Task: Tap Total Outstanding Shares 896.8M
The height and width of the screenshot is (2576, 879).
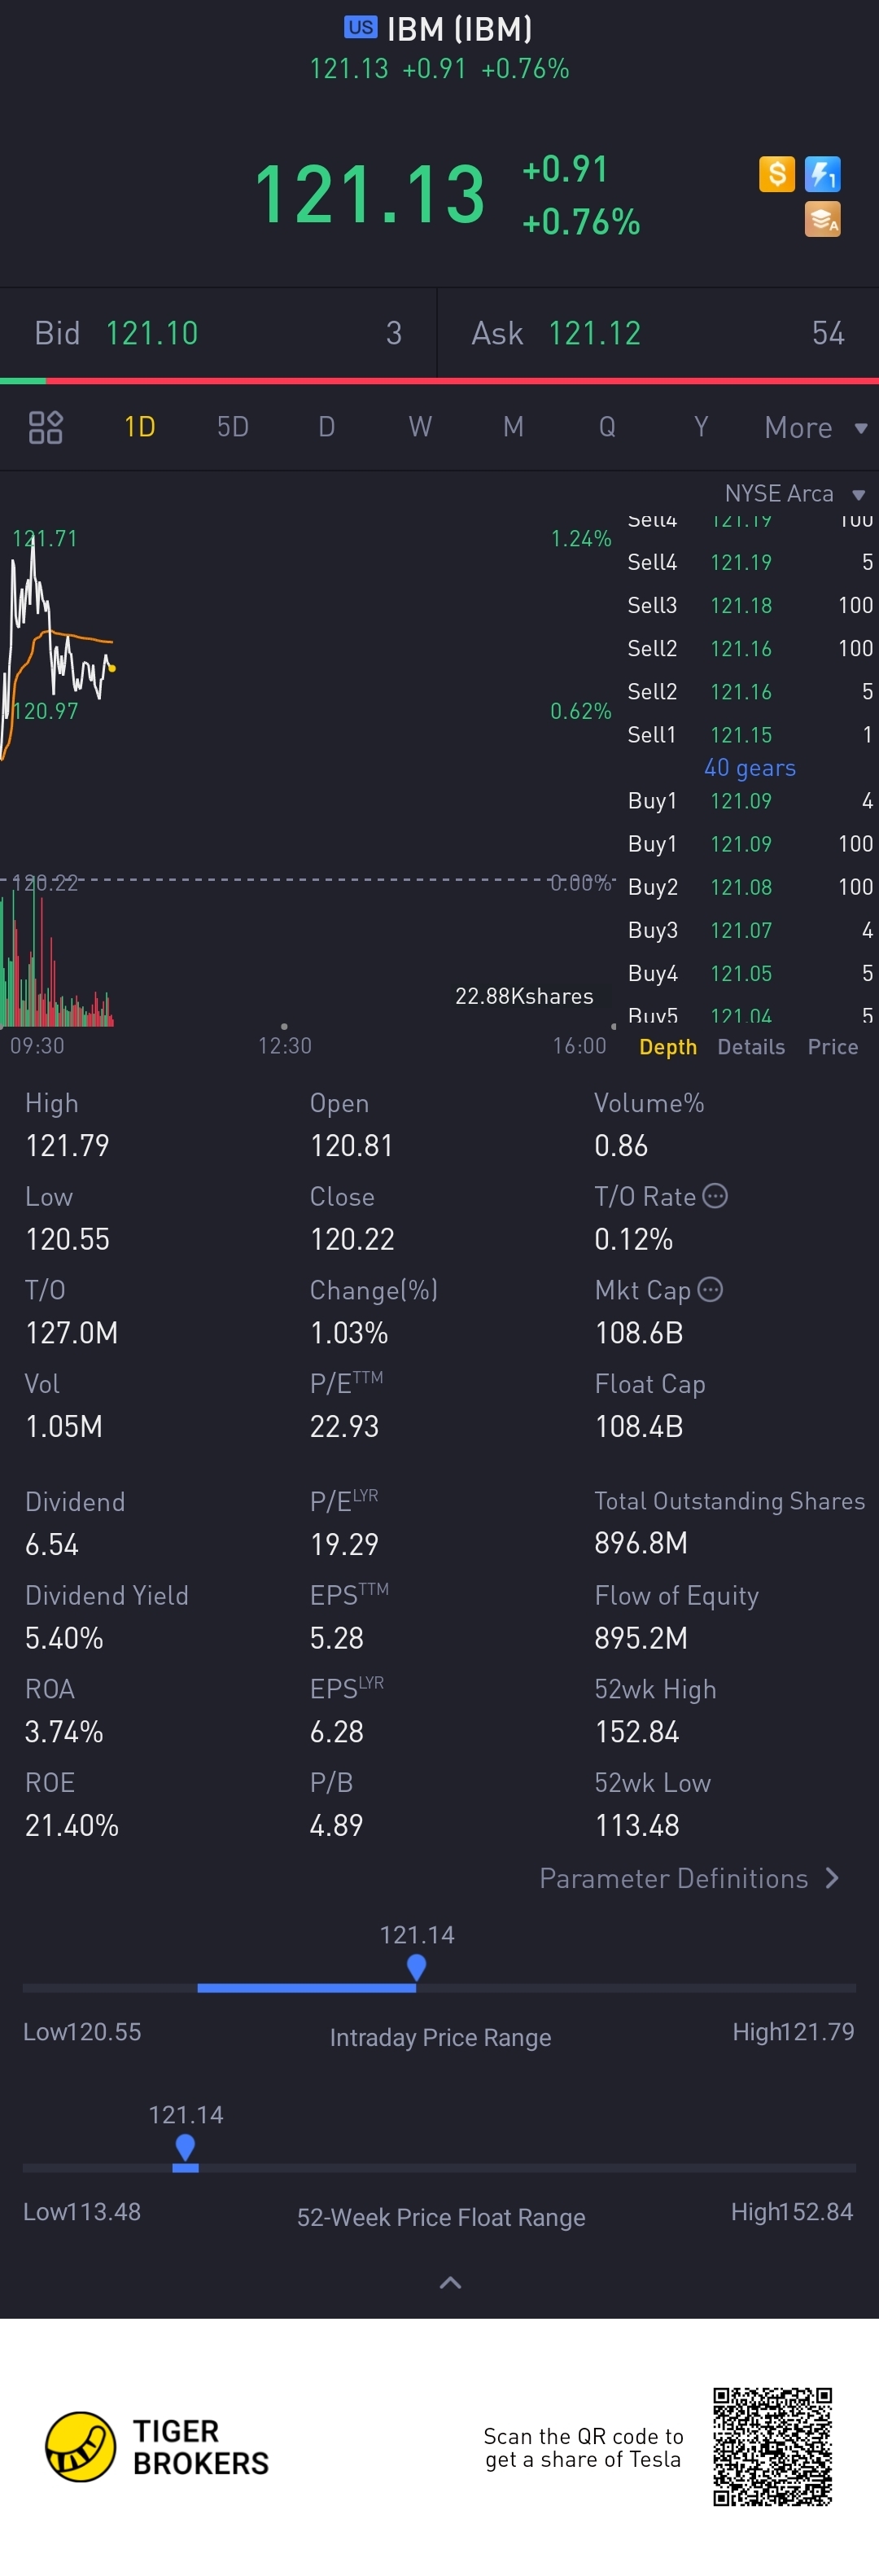Action: pos(641,1544)
